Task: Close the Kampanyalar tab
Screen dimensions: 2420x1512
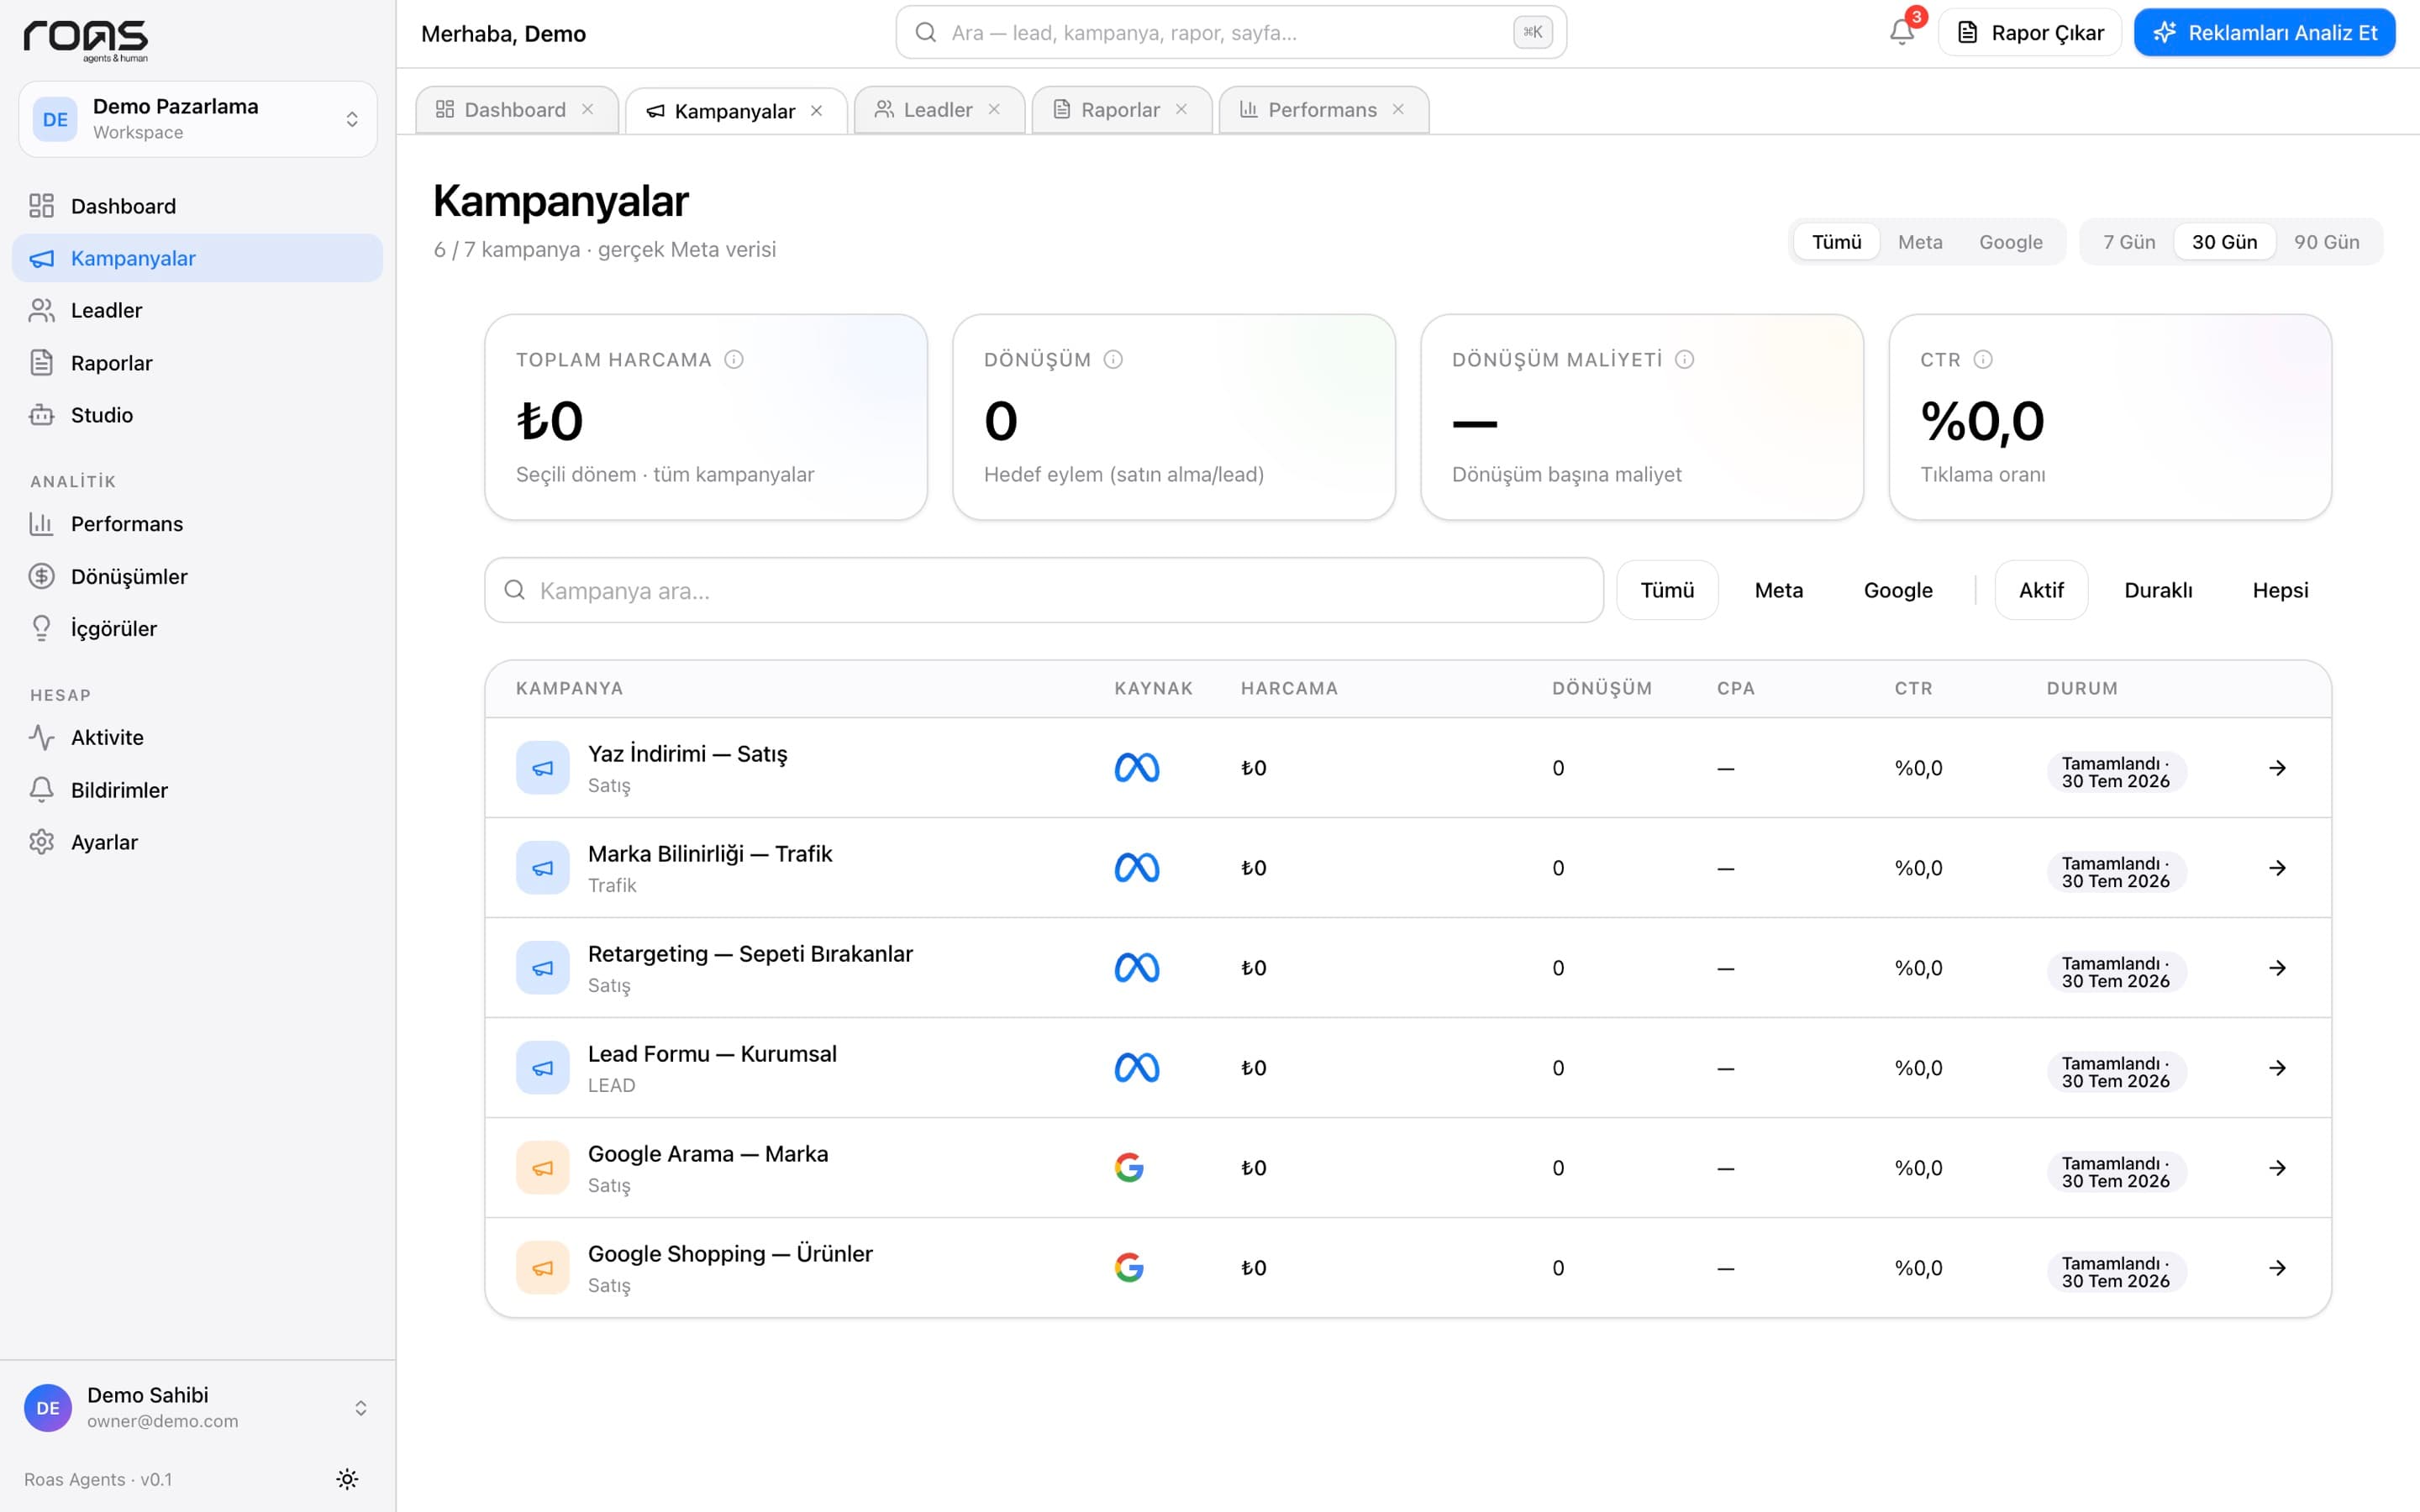Action: pyautogui.click(x=817, y=111)
